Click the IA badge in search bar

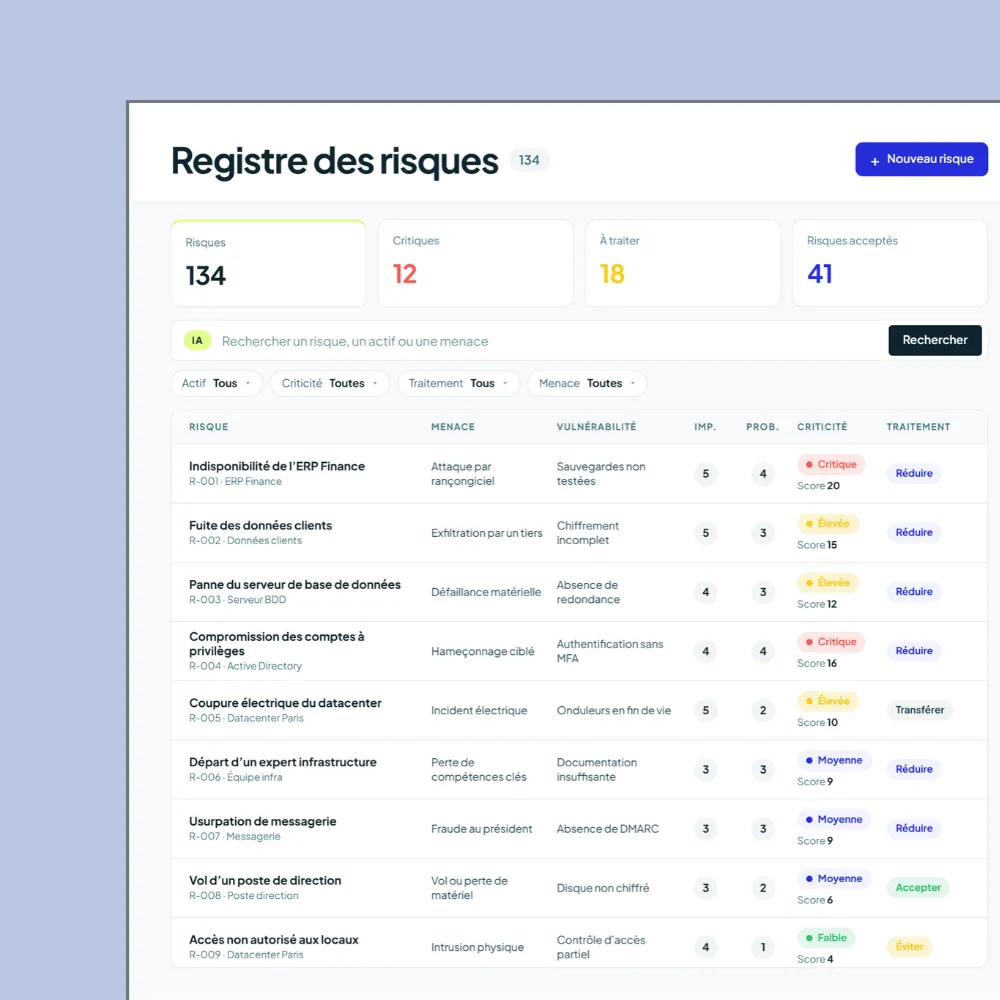pyautogui.click(x=197, y=341)
